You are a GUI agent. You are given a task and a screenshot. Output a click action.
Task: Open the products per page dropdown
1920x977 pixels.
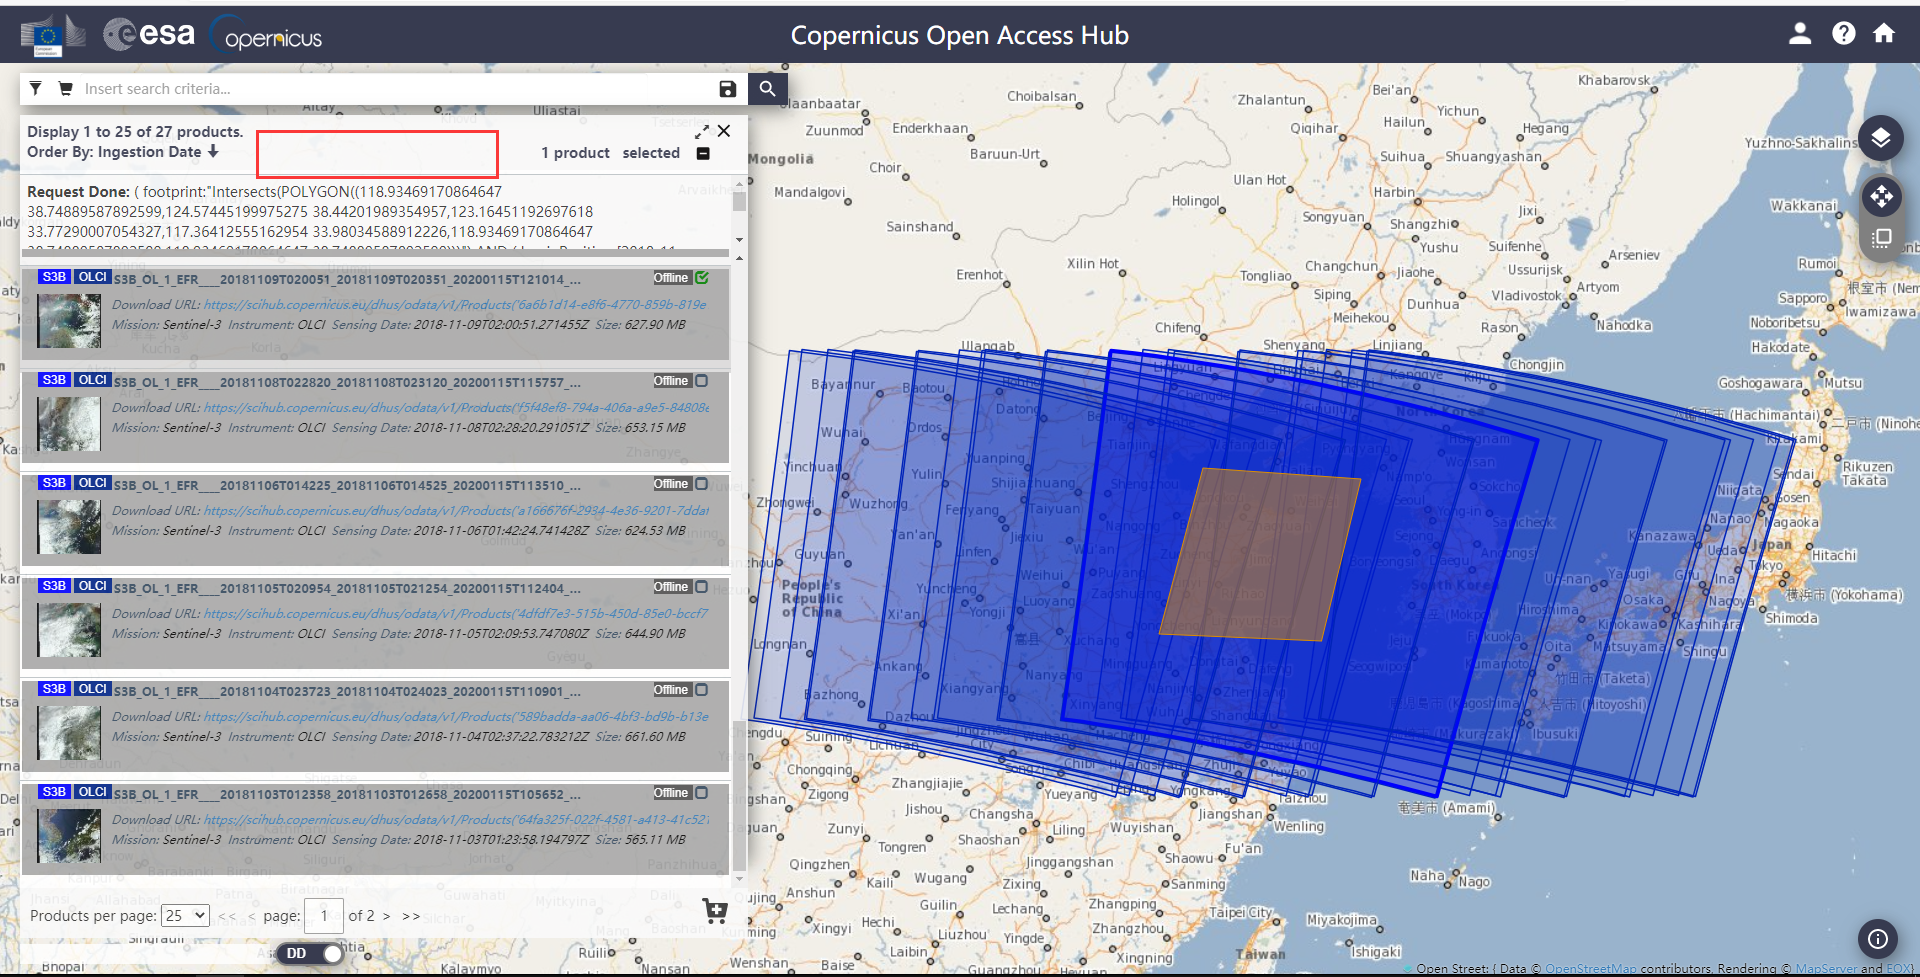[186, 915]
